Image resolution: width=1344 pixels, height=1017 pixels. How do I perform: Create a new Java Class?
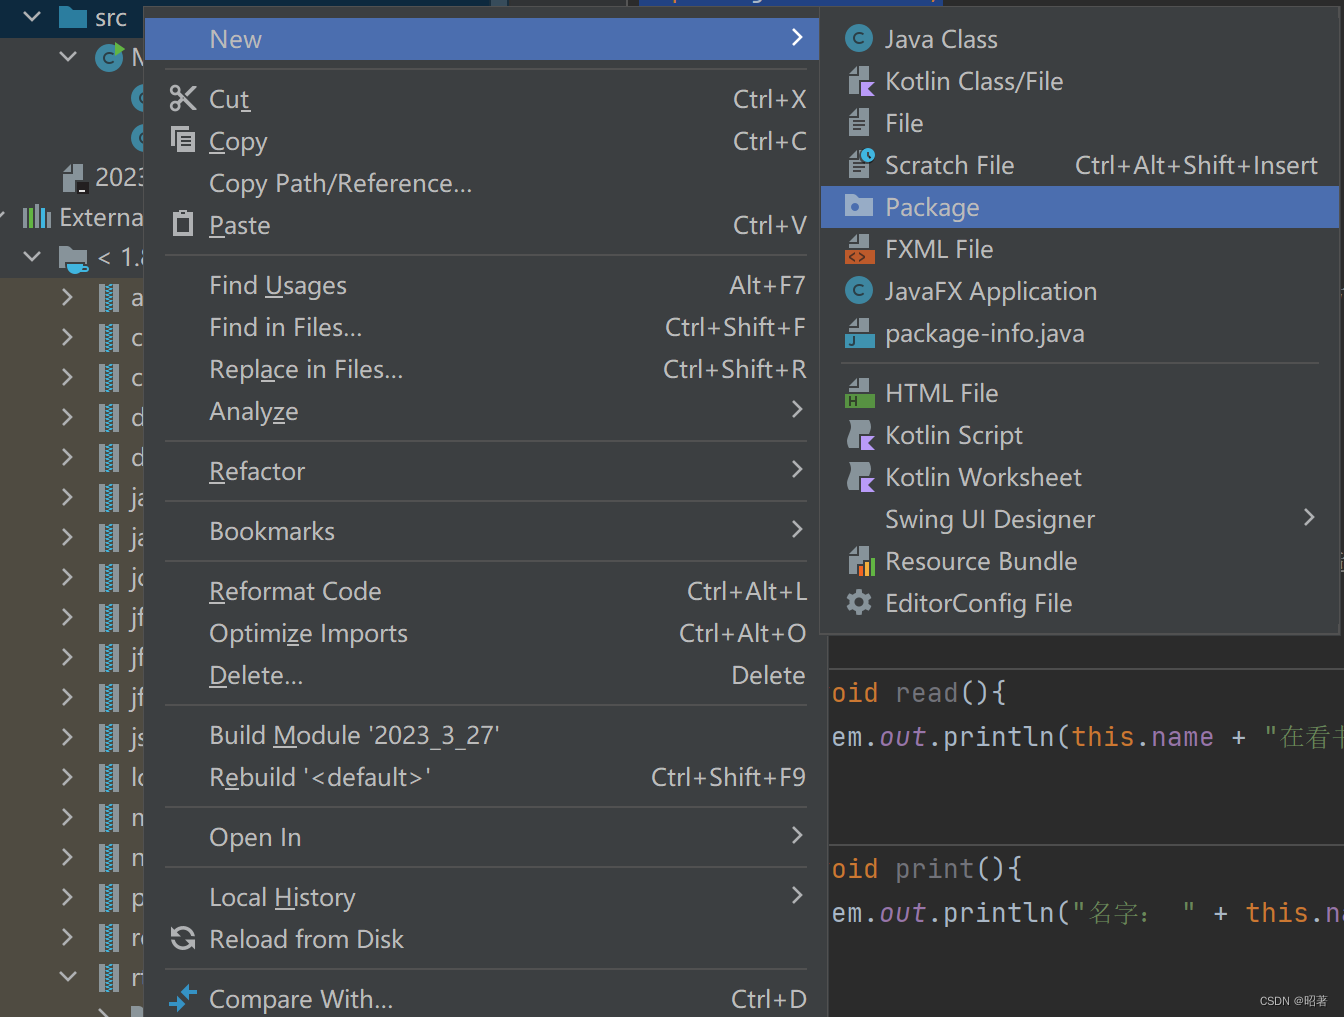1080,39
